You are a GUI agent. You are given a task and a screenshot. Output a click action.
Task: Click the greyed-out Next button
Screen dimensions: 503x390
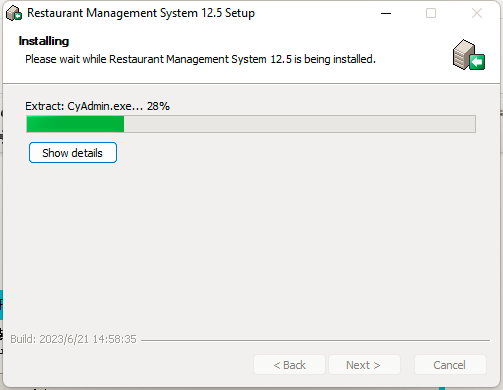[x=364, y=365]
